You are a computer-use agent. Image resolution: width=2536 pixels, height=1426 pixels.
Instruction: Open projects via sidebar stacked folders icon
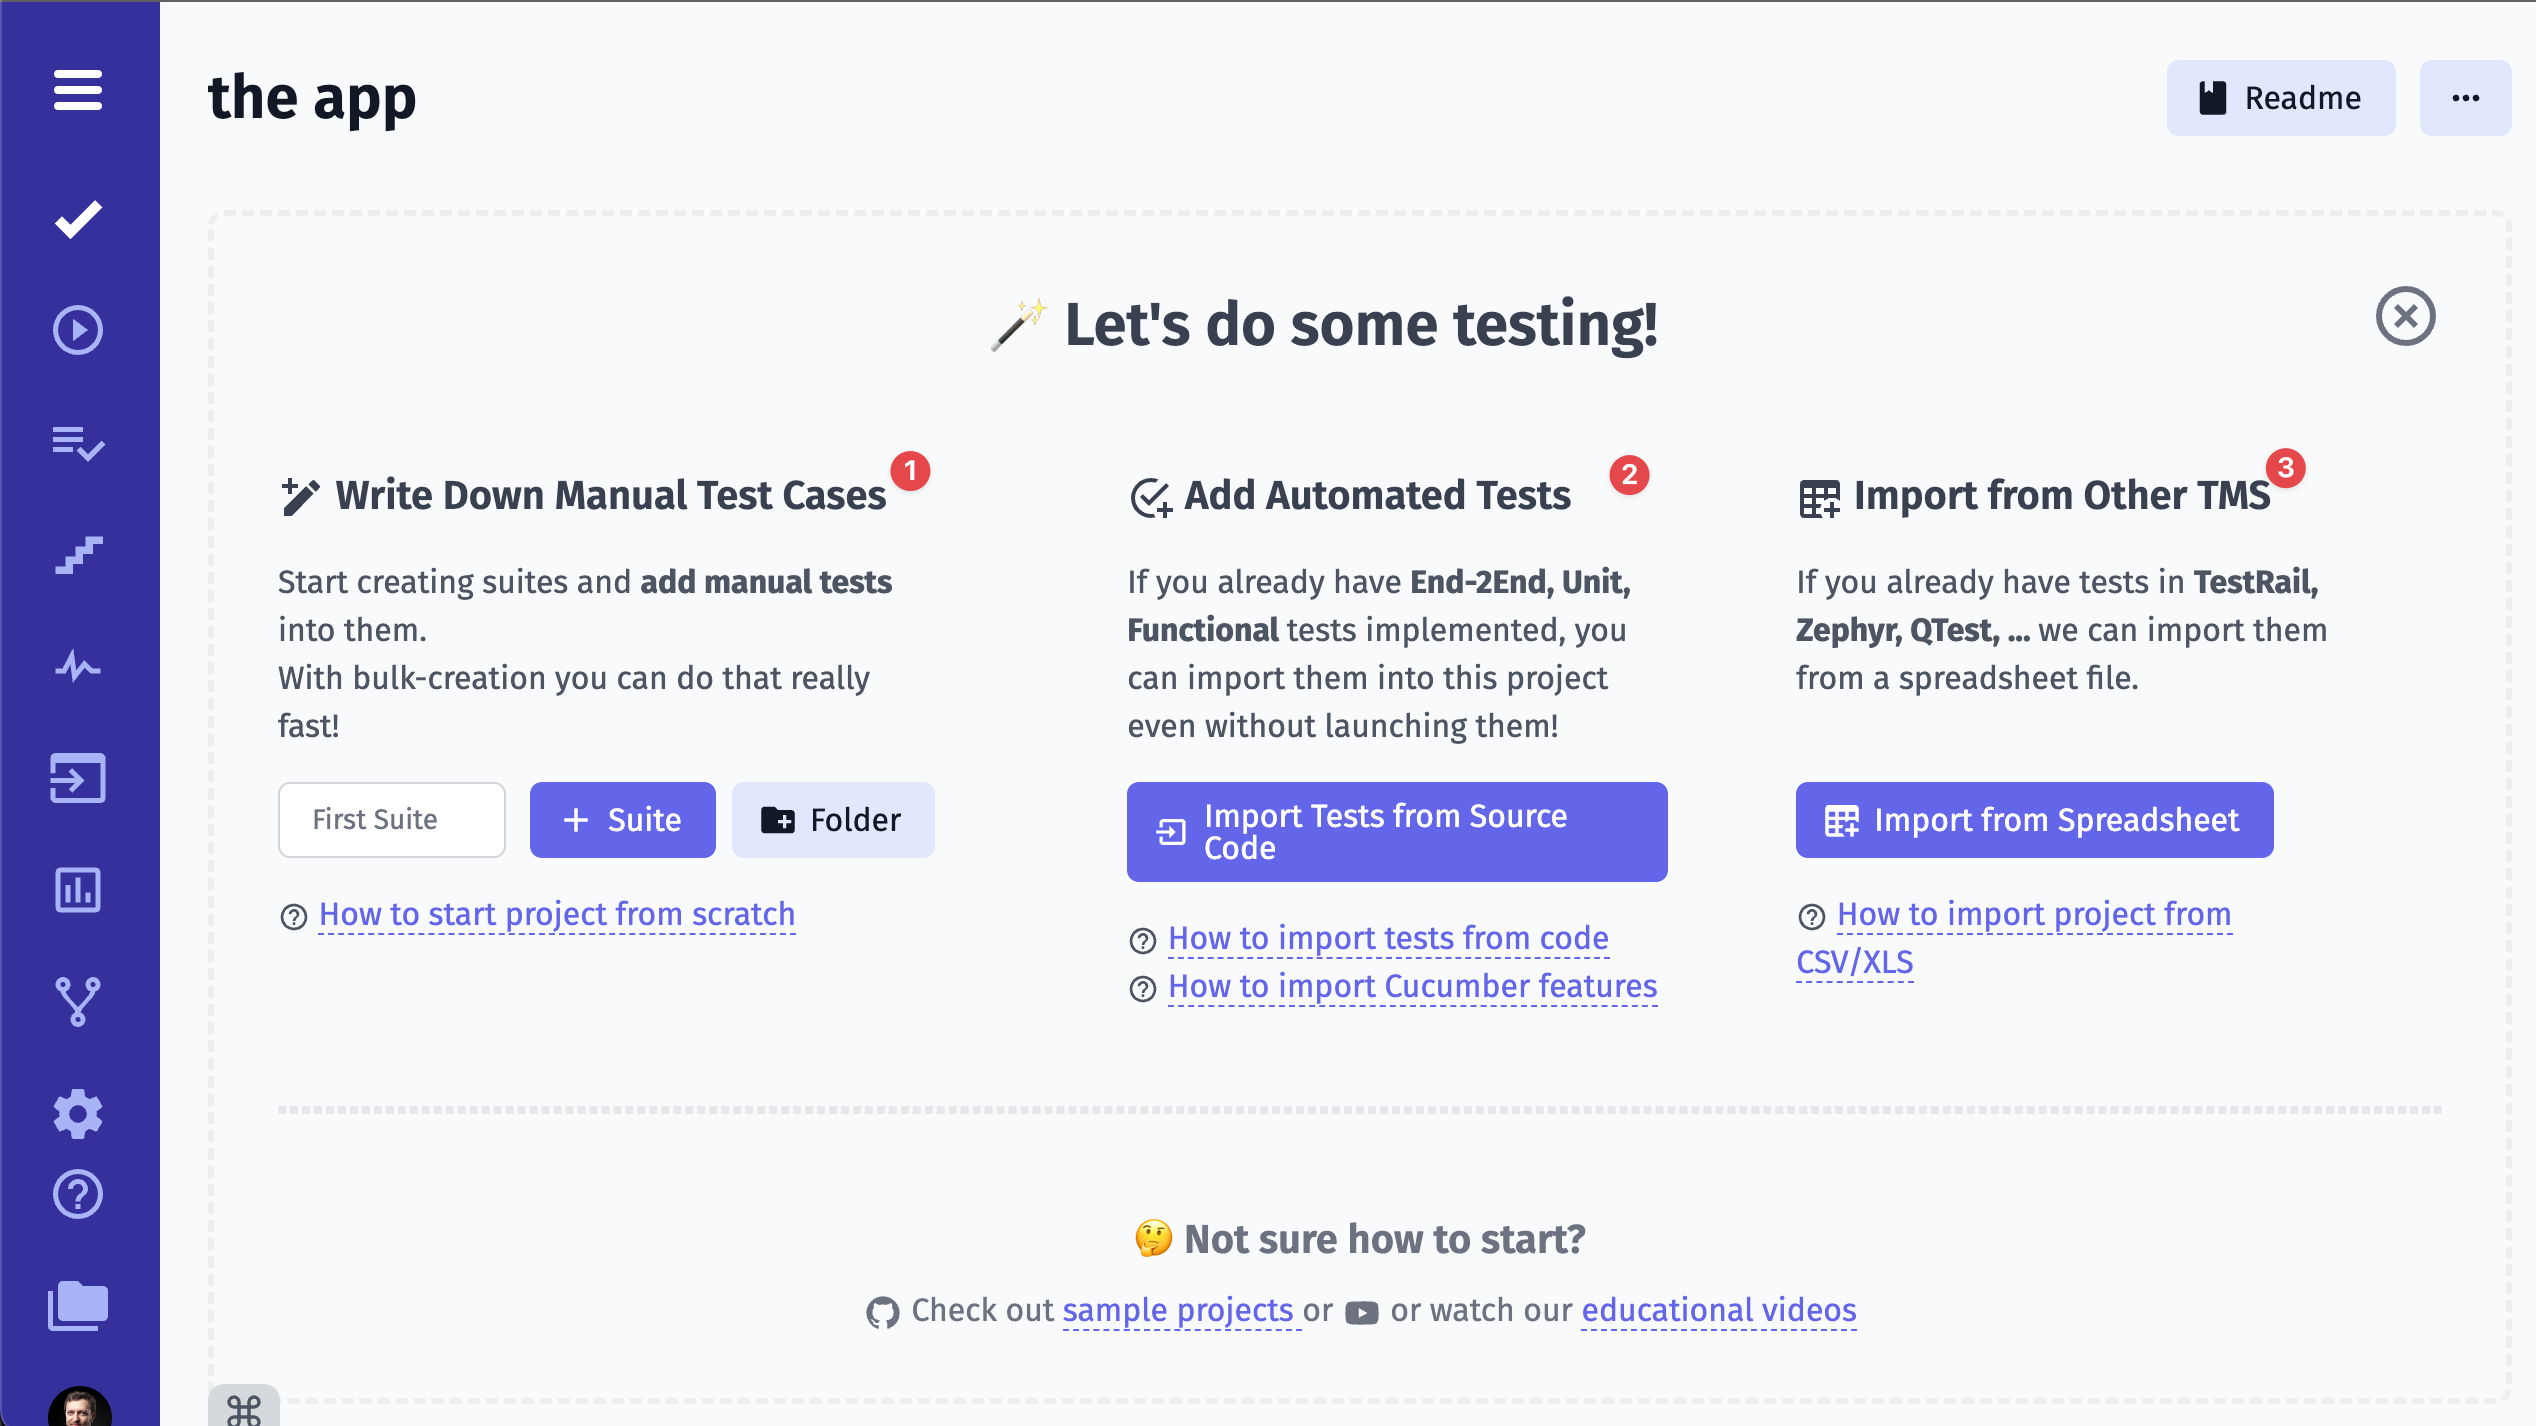coord(78,1305)
